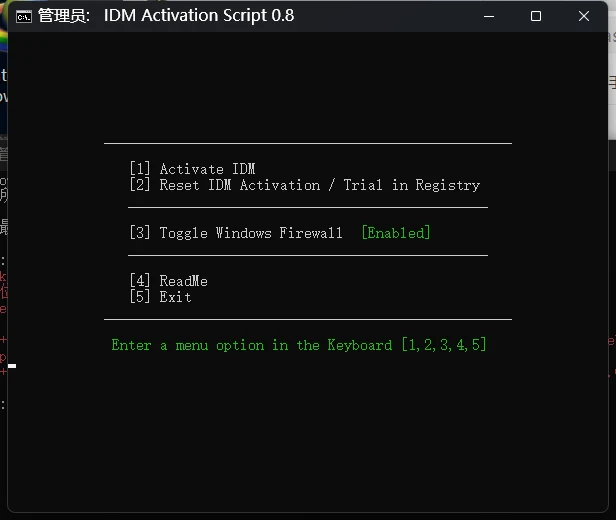Close the IDM Activation Script window
The image size is (616, 520).
[x=584, y=16]
